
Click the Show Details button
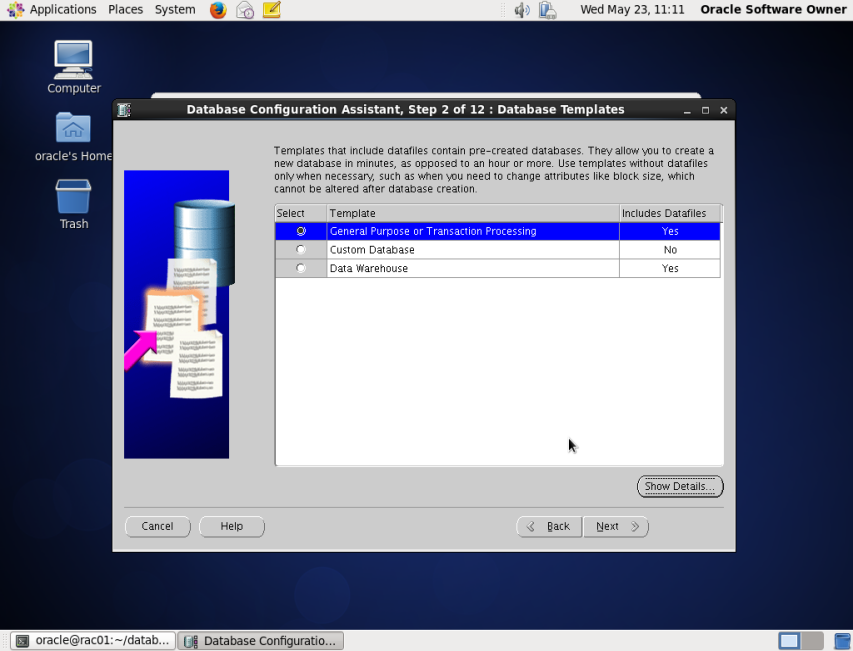coord(680,486)
